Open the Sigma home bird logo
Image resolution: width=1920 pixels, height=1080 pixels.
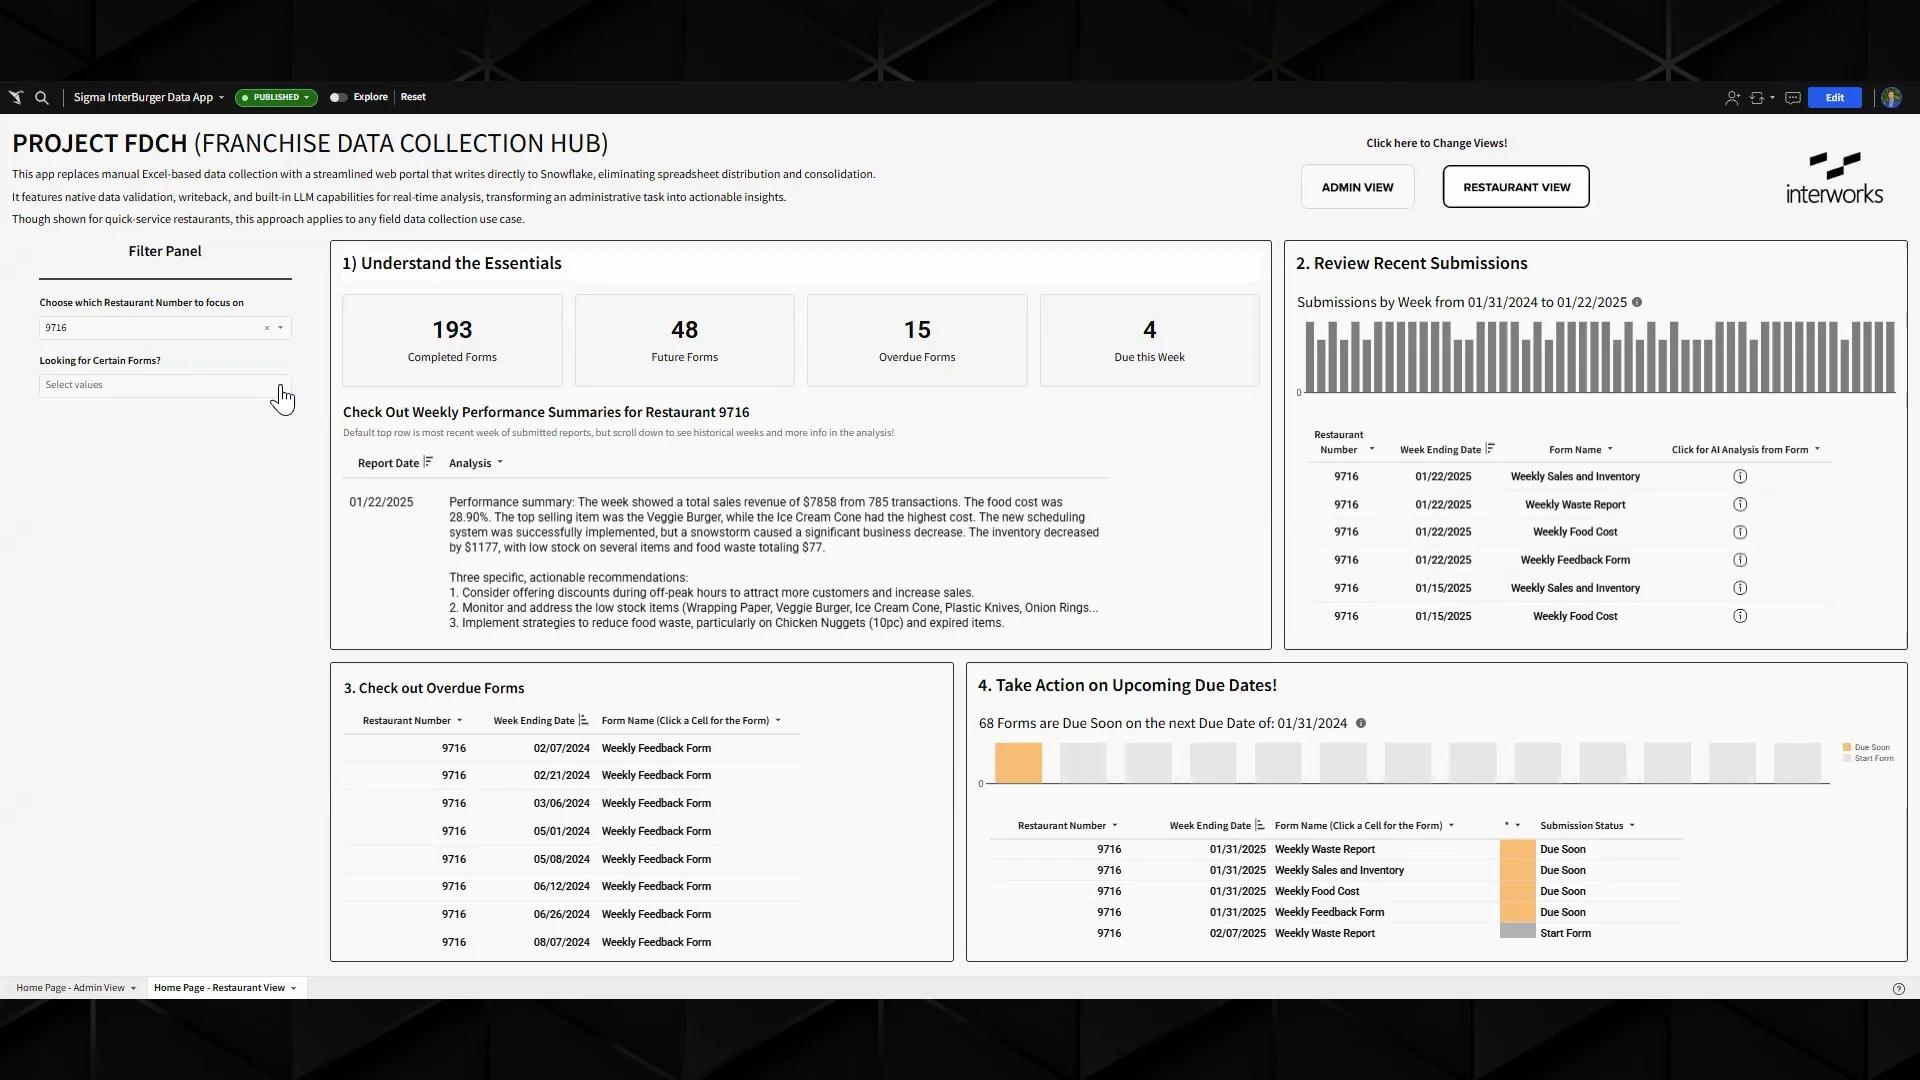pos(16,98)
